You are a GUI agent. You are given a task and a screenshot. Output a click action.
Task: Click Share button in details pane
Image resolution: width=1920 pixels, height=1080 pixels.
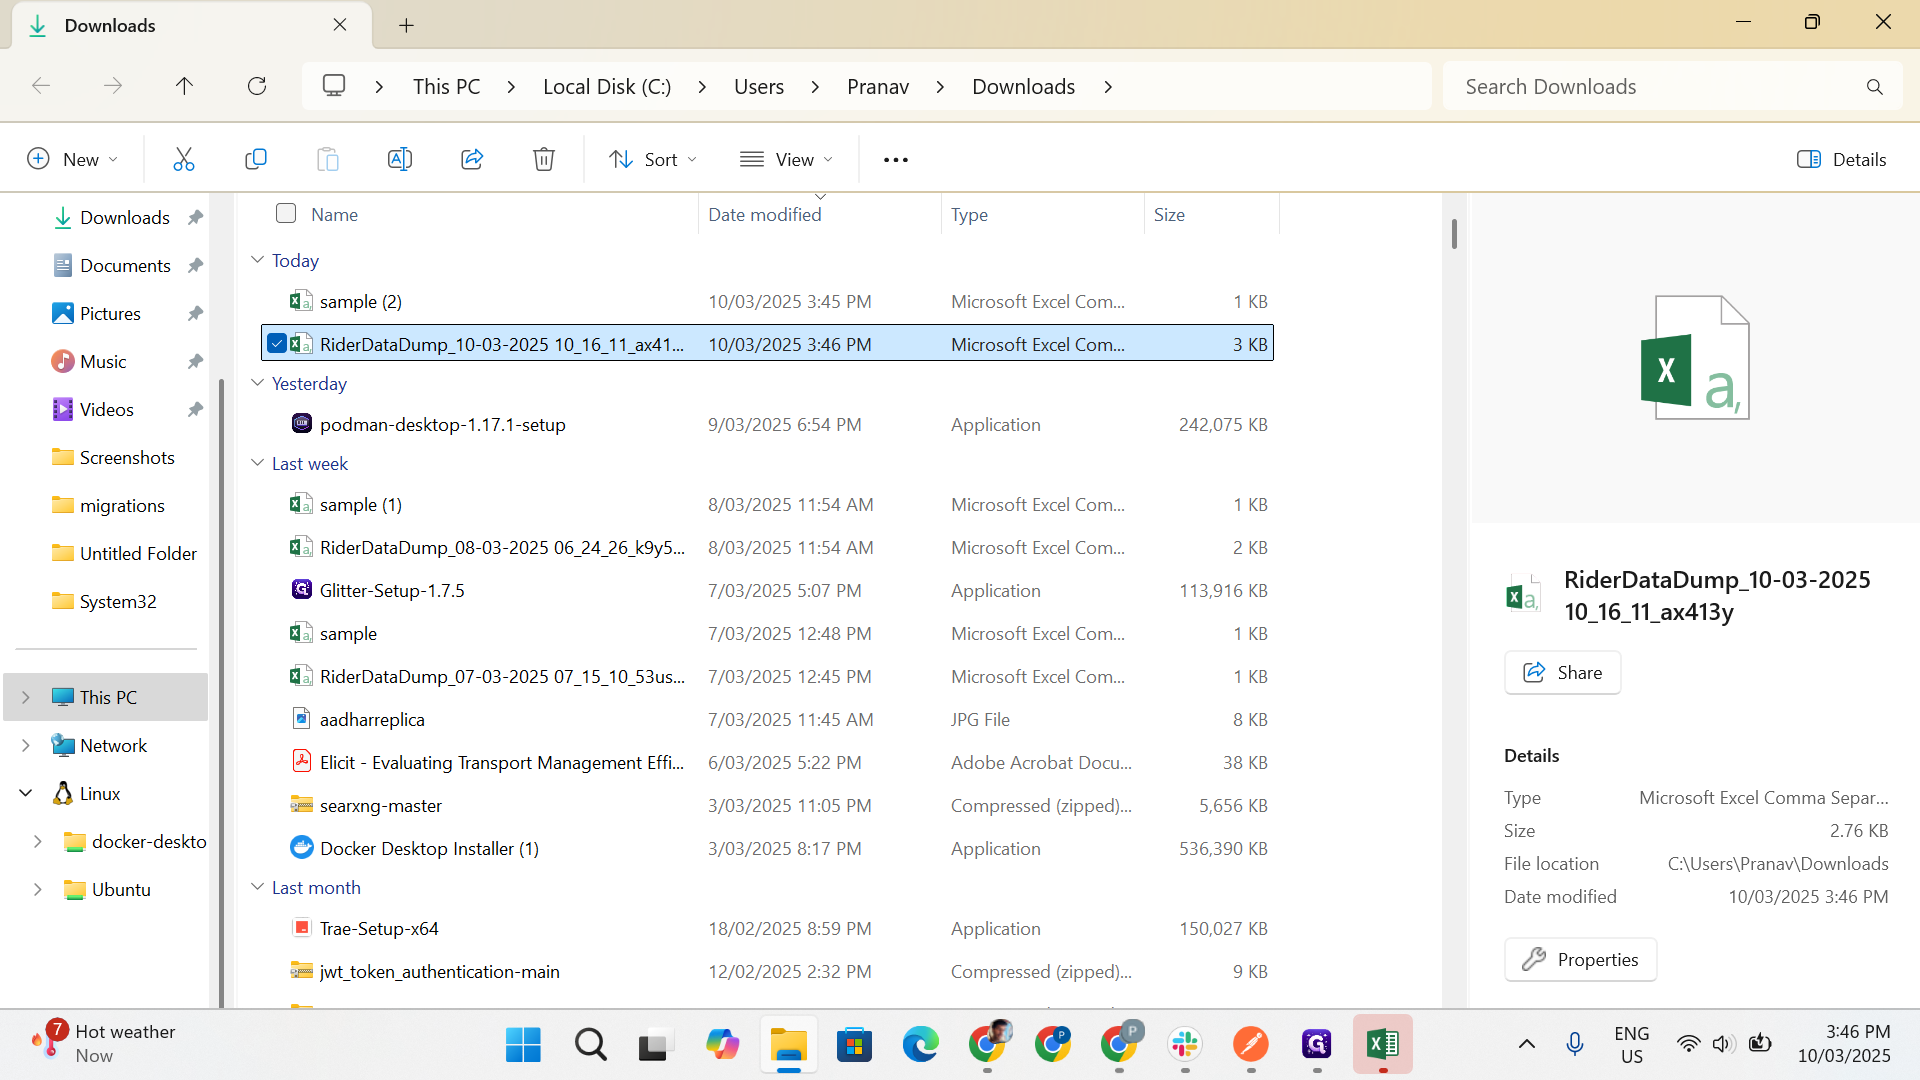tap(1562, 672)
